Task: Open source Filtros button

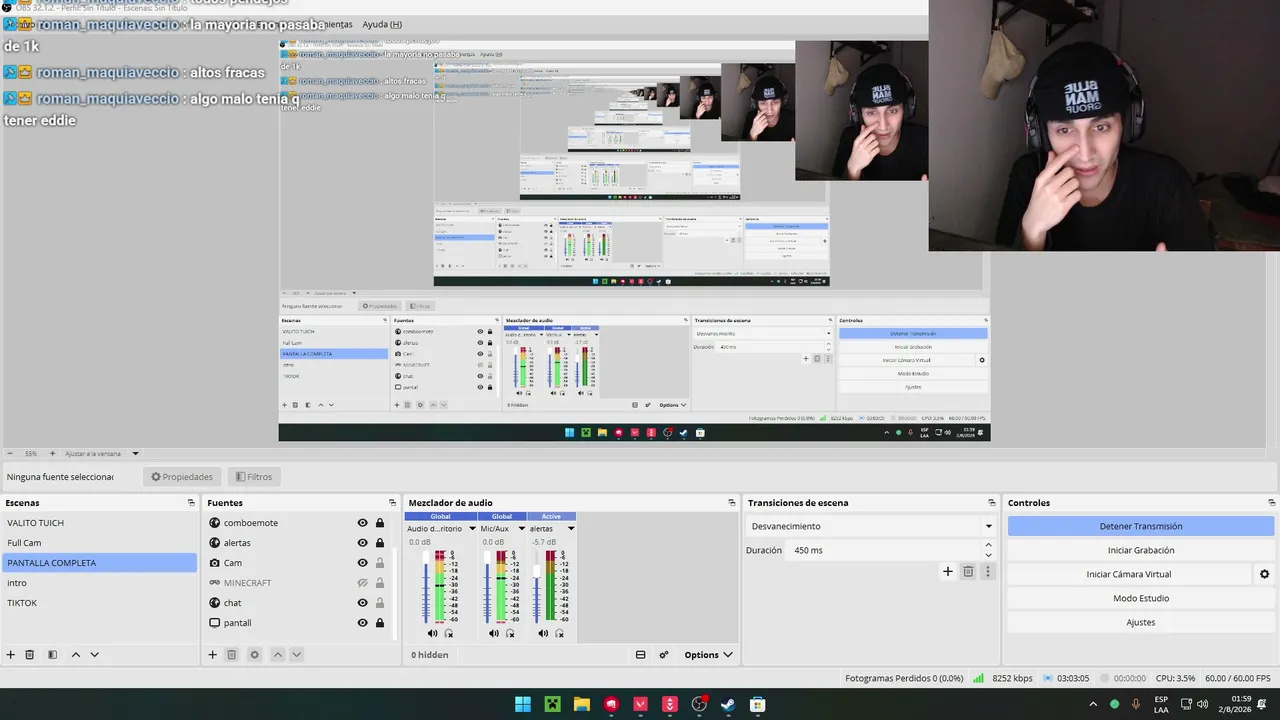Action: pos(253,477)
